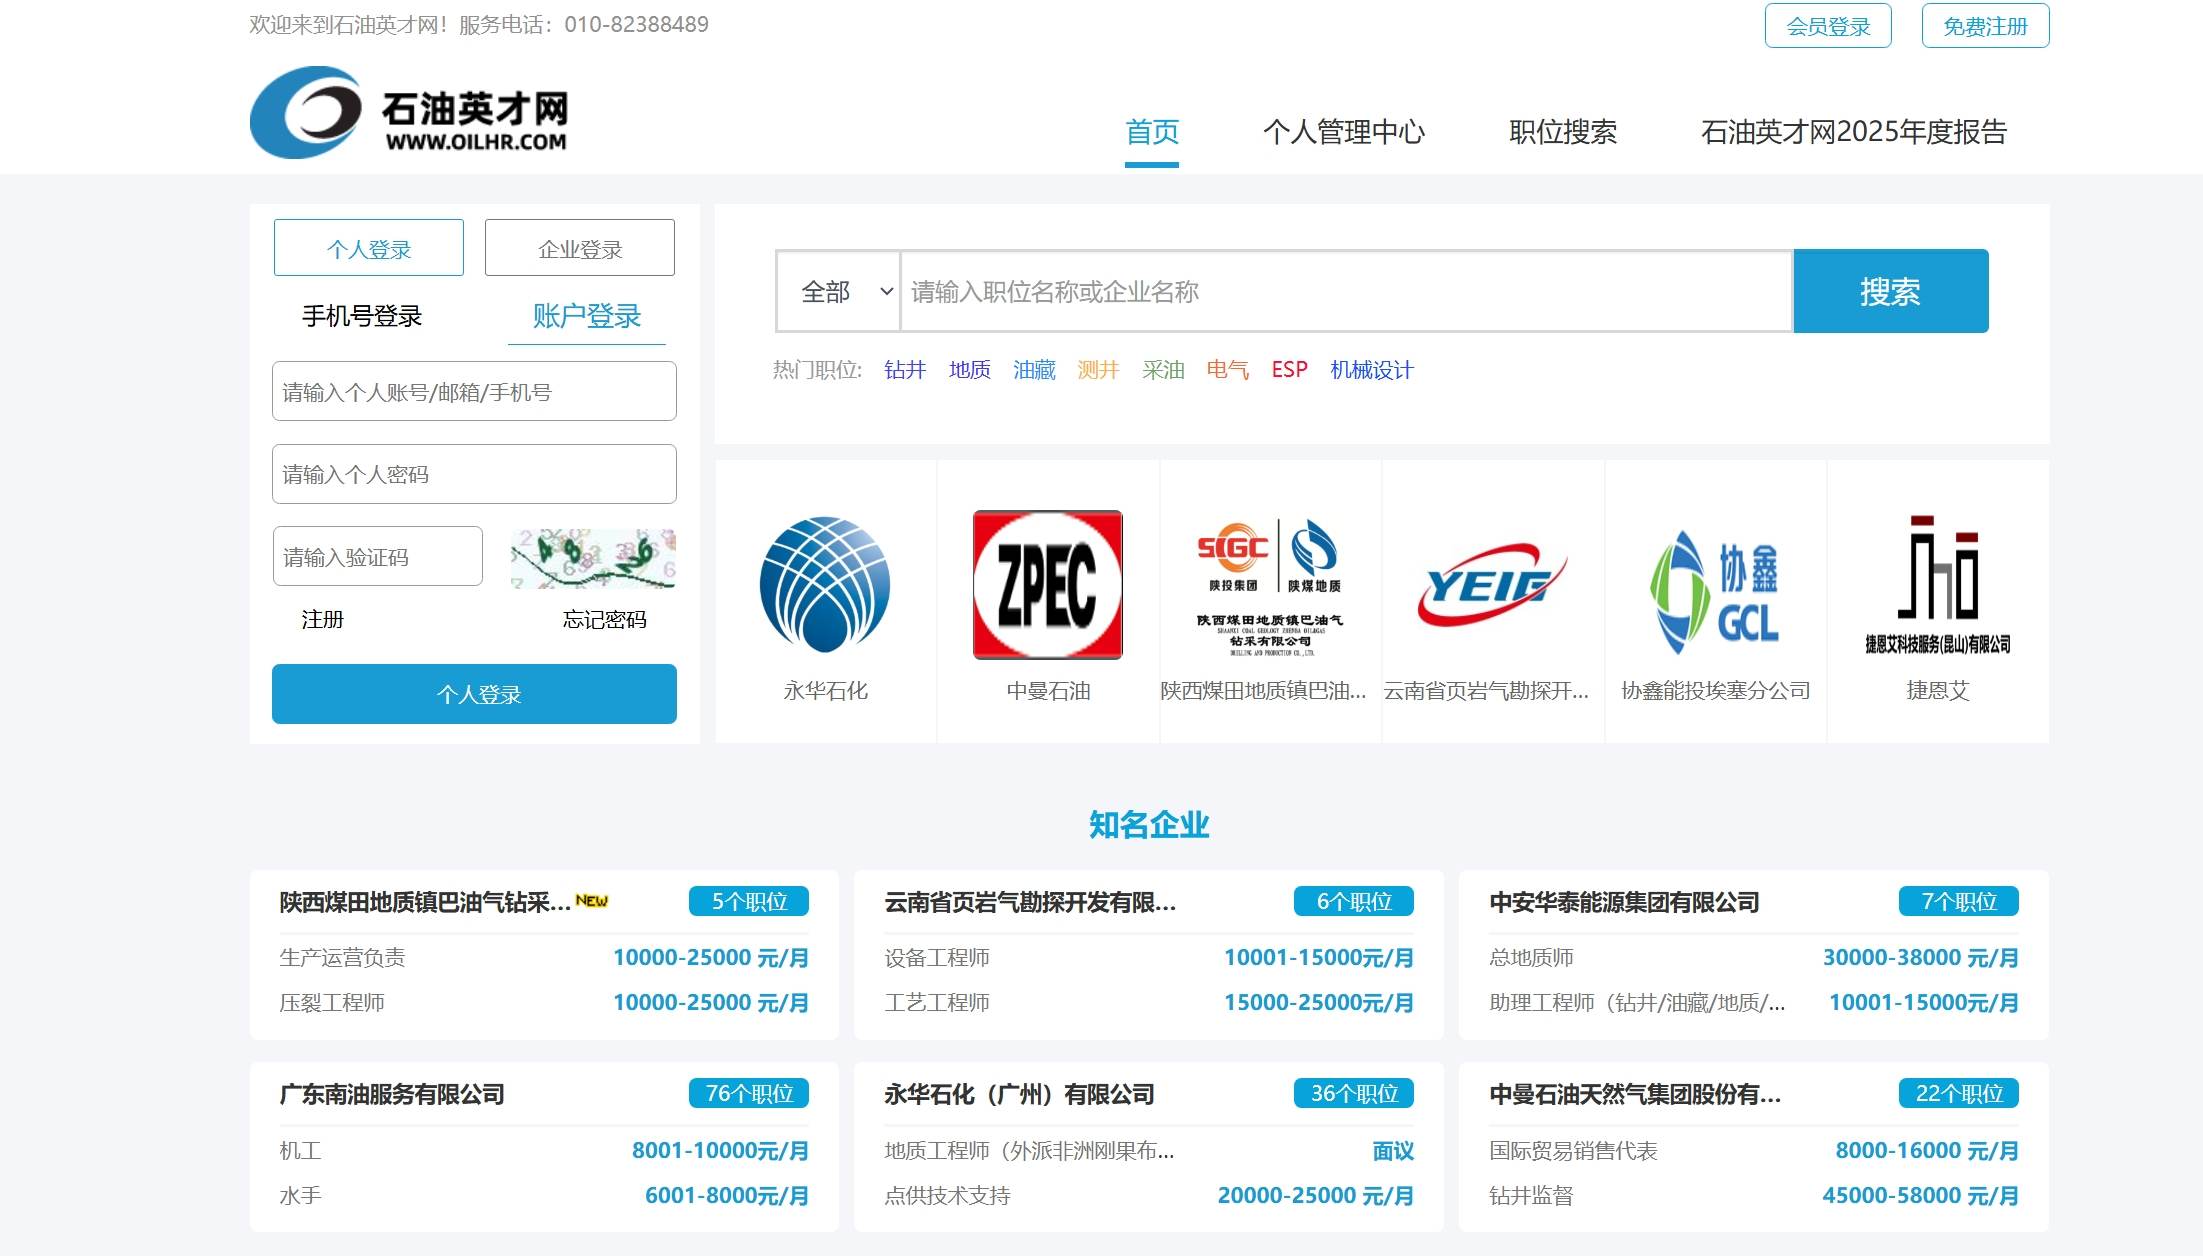The width and height of the screenshot is (2203, 1256).
Task: Click the 36个职位 badge
Action: pyautogui.click(x=1354, y=1093)
